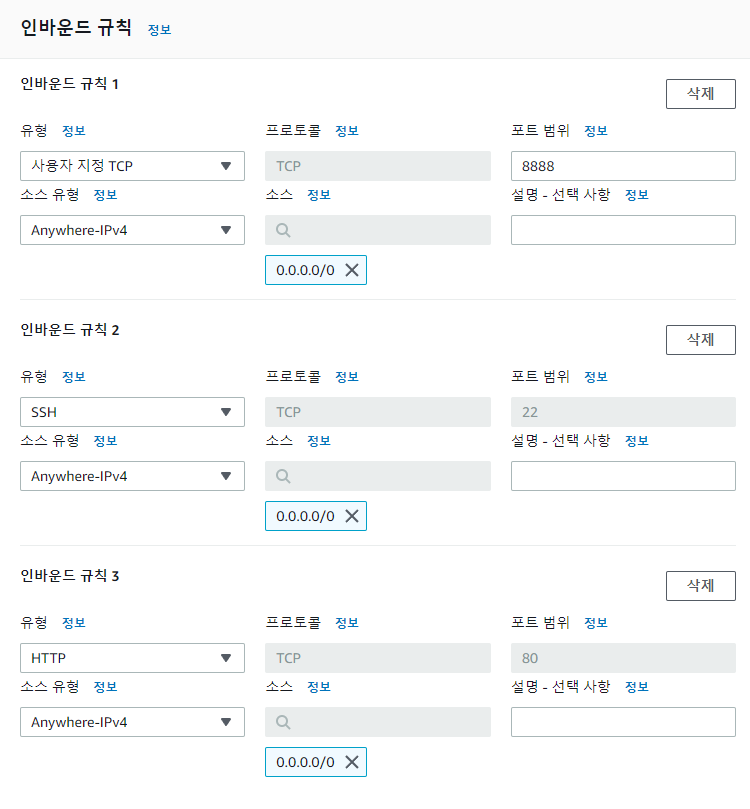Click the search icon in rule 3 source field
Screen dimensions: 750x809
[x=283, y=722]
